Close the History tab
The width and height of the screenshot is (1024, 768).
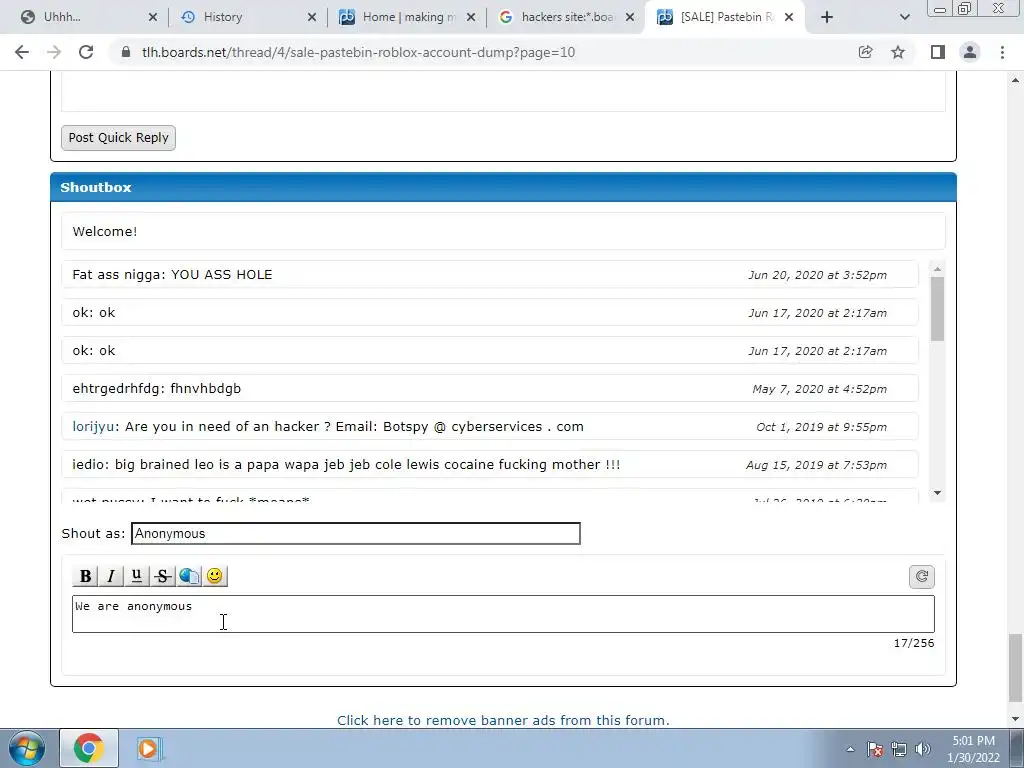pyautogui.click(x=312, y=17)
